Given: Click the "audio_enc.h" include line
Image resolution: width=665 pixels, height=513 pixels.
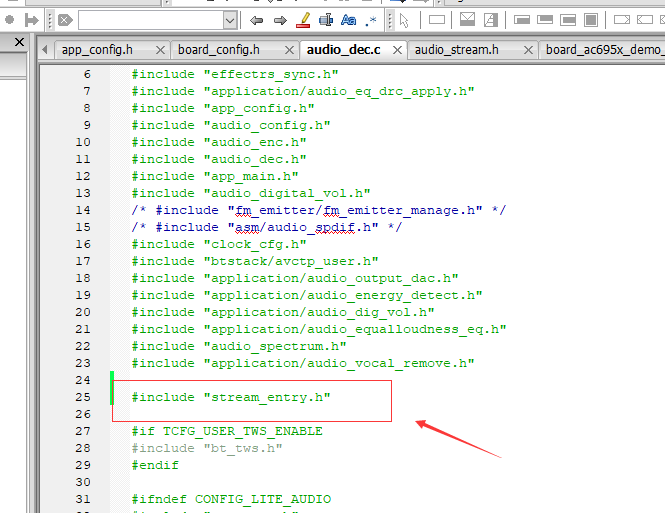Looking at the screenshot, I should pos(219,142).
